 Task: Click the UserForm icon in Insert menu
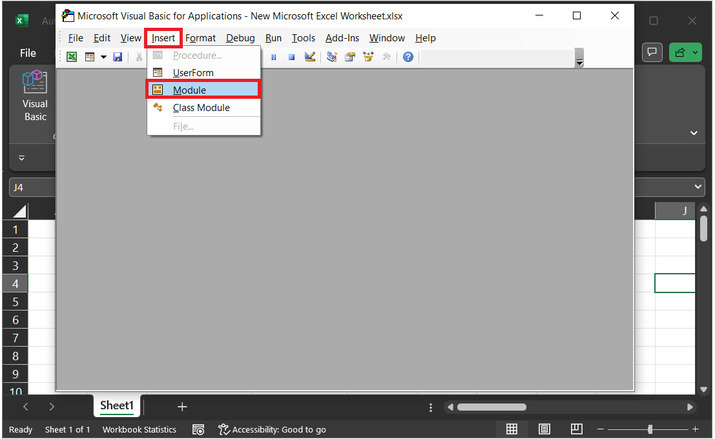pyautogui.click(x=157, y=72)
